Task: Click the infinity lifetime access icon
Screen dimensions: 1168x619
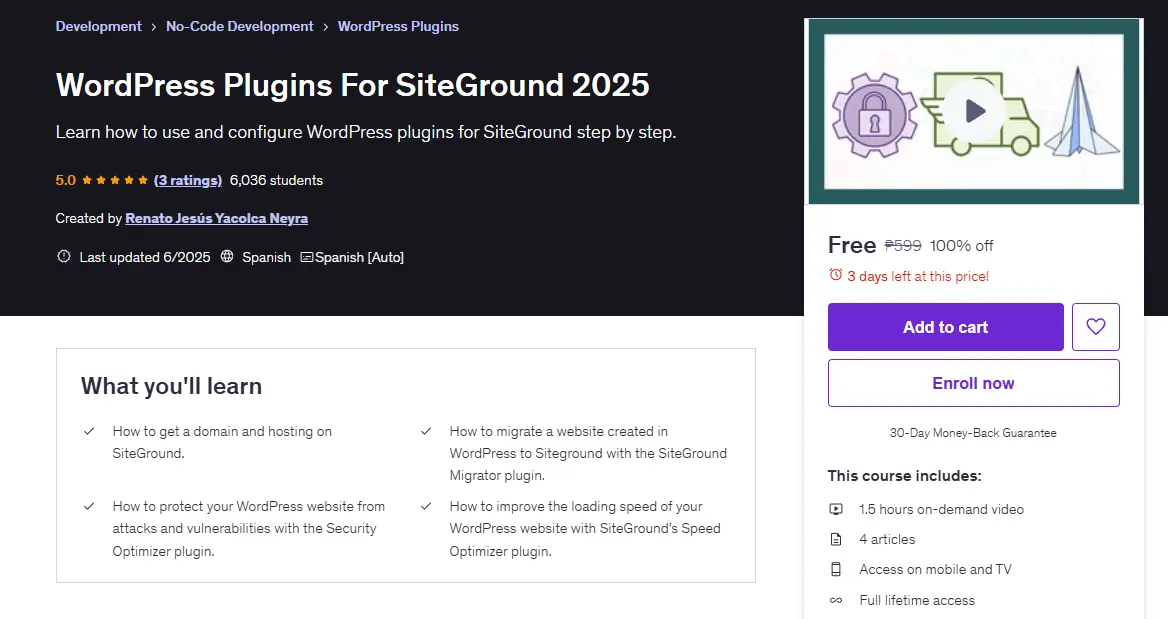Action: click(x=836, y=600)
